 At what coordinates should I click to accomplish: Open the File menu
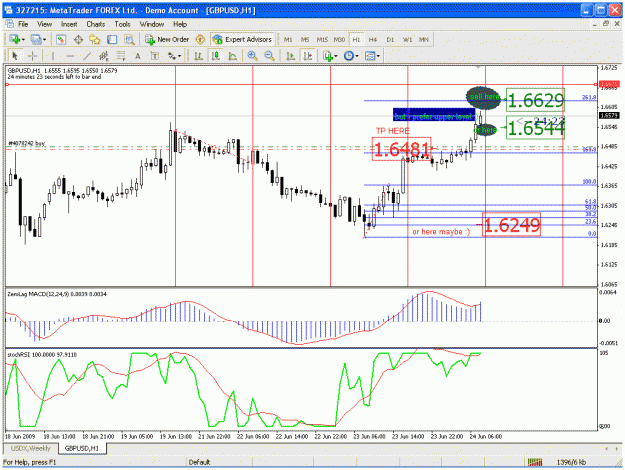(23, 24)
